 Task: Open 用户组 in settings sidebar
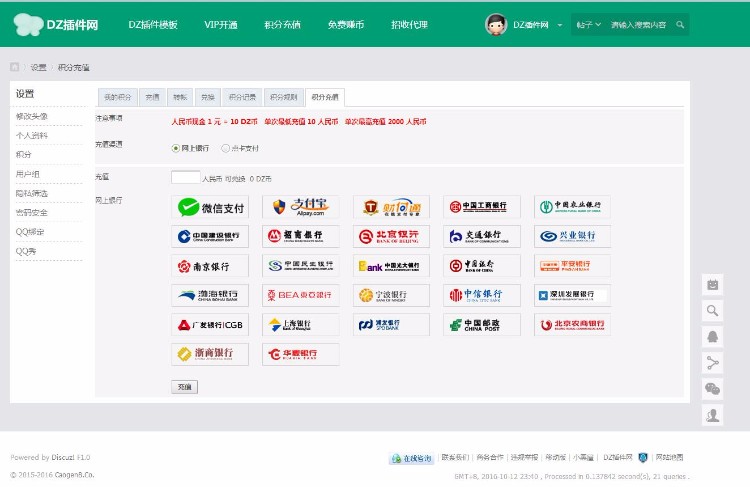pyautogui.click(x=28, y=174)
